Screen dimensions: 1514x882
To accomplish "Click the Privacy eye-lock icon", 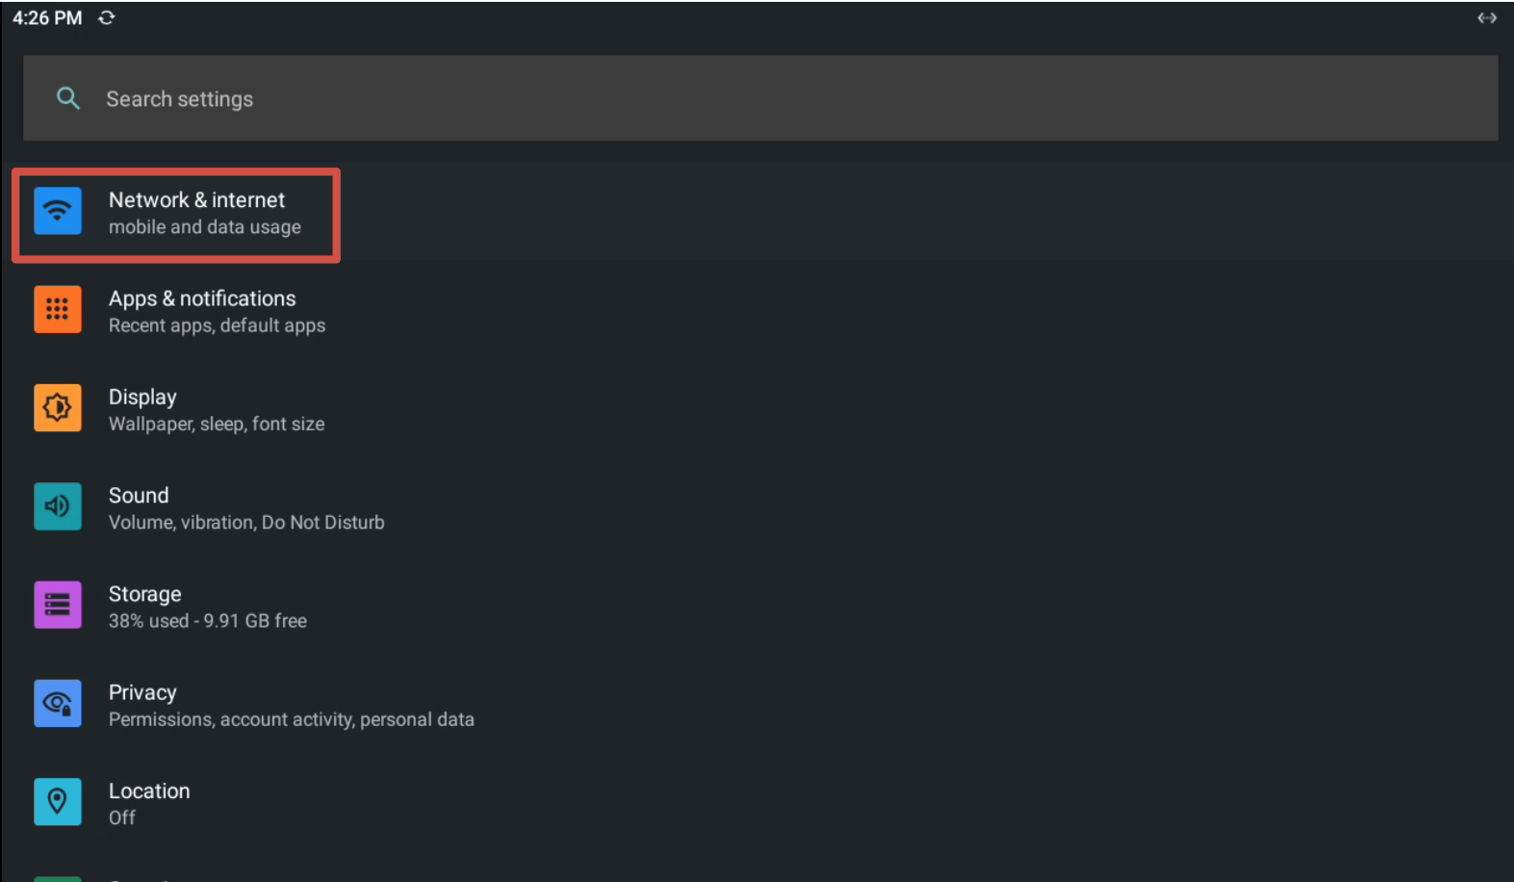I will click(58, 703).
